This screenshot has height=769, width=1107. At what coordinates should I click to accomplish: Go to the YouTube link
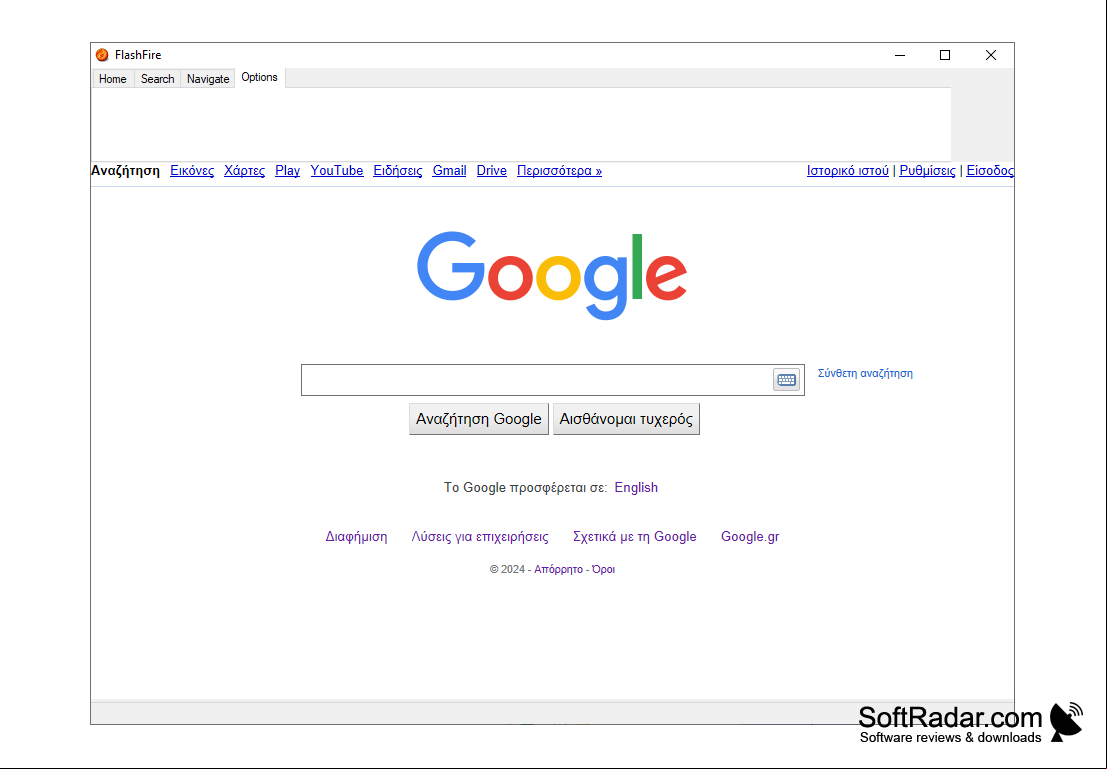[x=337, y=171]
